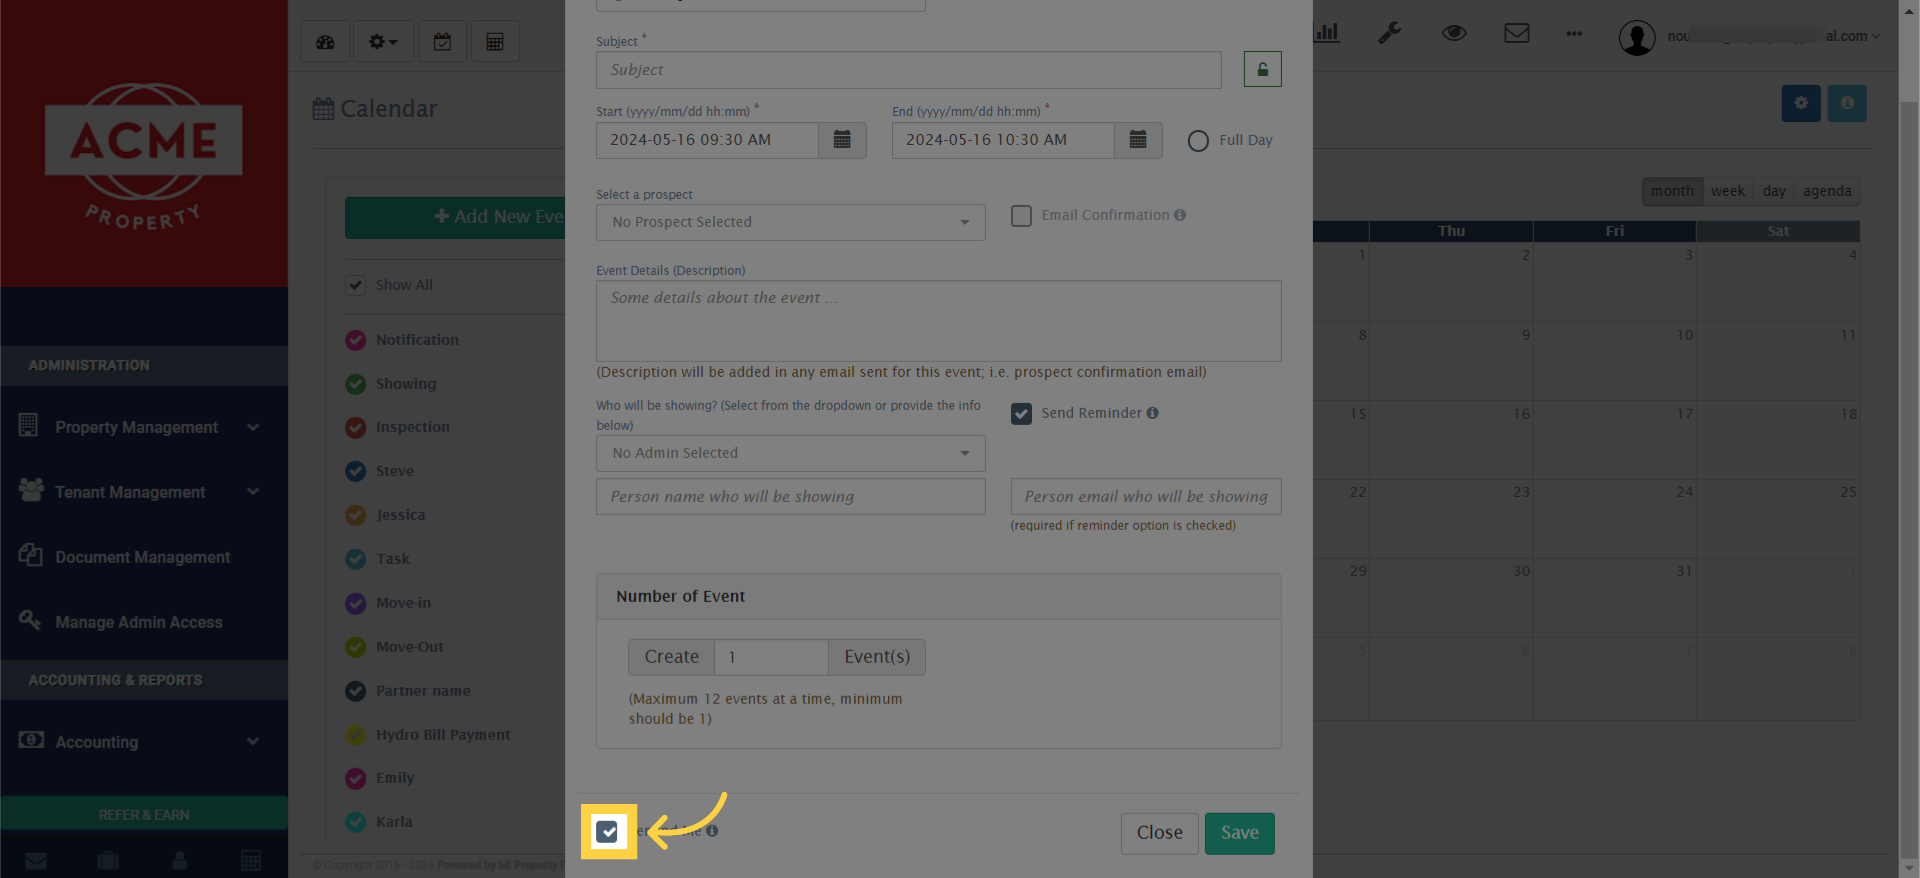The height and width of the screenshot is (878, 1920).
Task: Expand the Accounting menu
Action: (144, 742)
